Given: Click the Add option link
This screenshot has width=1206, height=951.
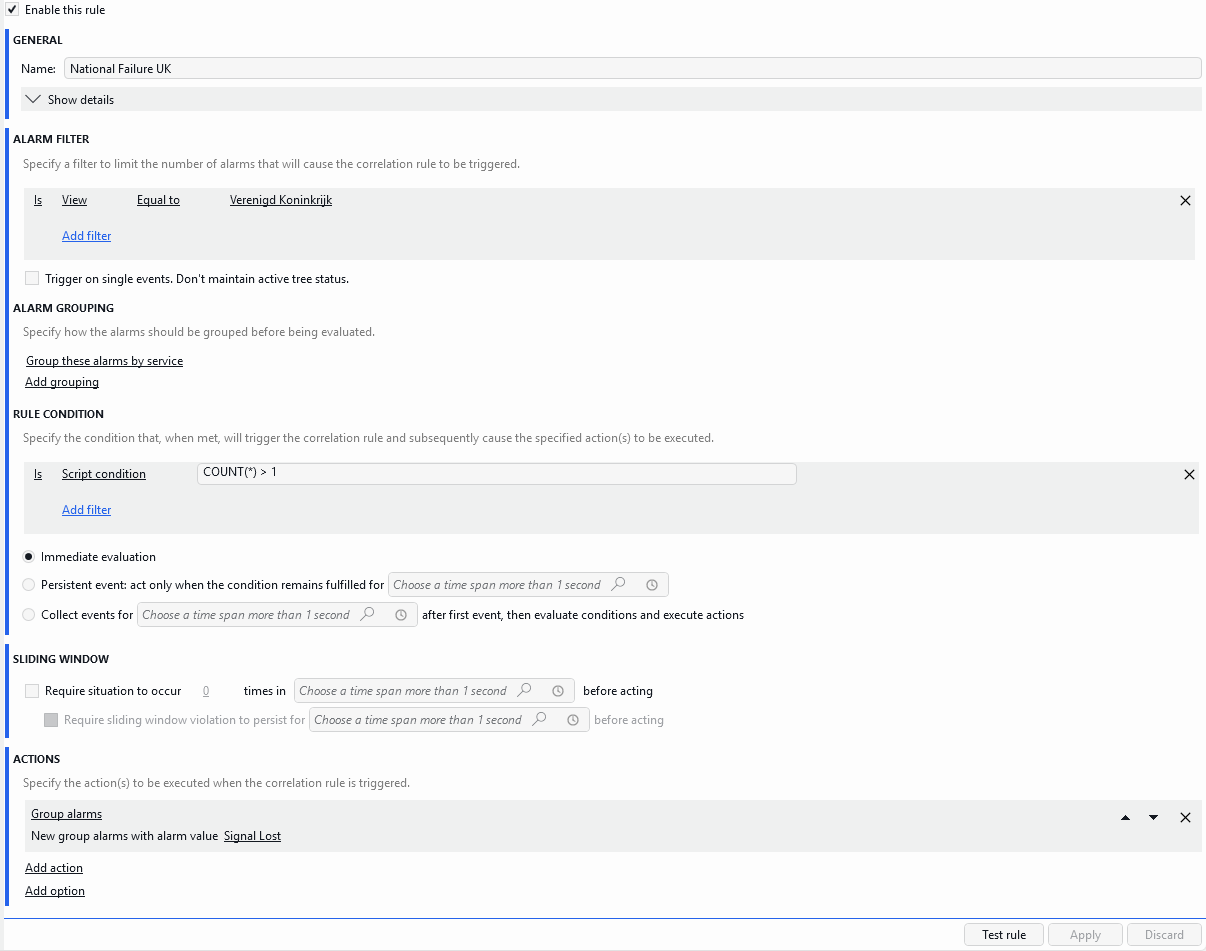Looking at the screenshot, I should click(55, 891).
